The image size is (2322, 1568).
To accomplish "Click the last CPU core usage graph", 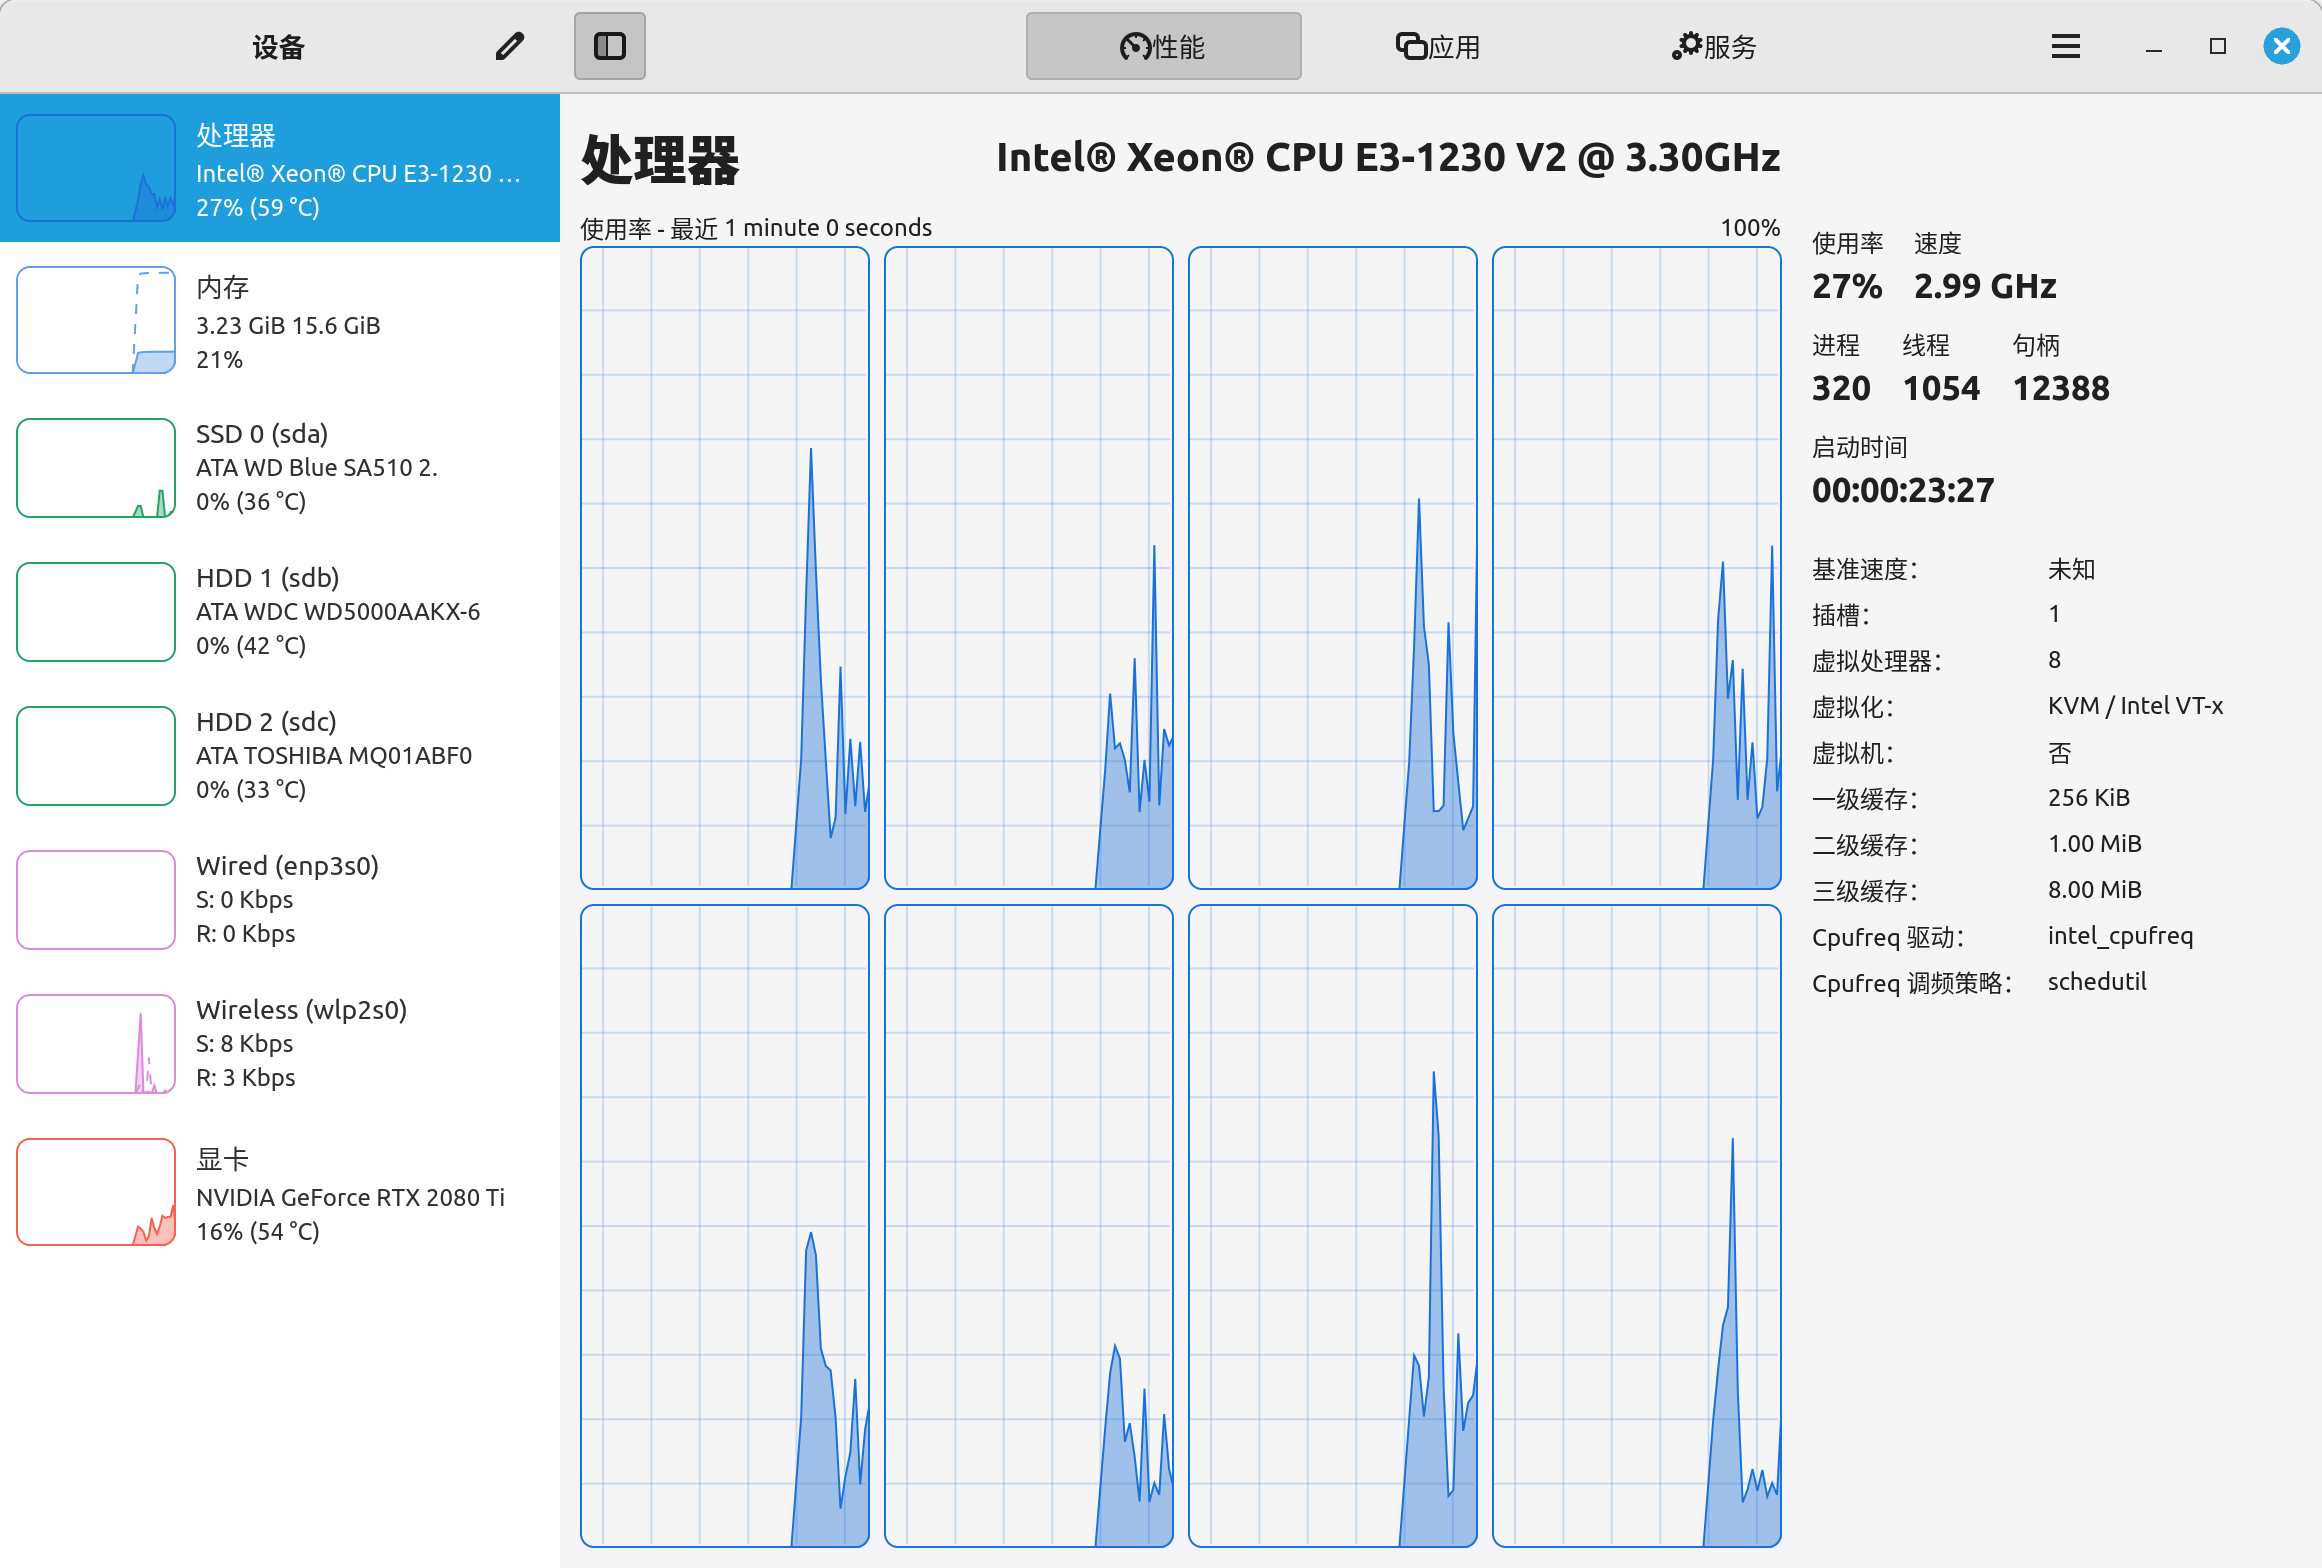I will pos(1636,1226).
